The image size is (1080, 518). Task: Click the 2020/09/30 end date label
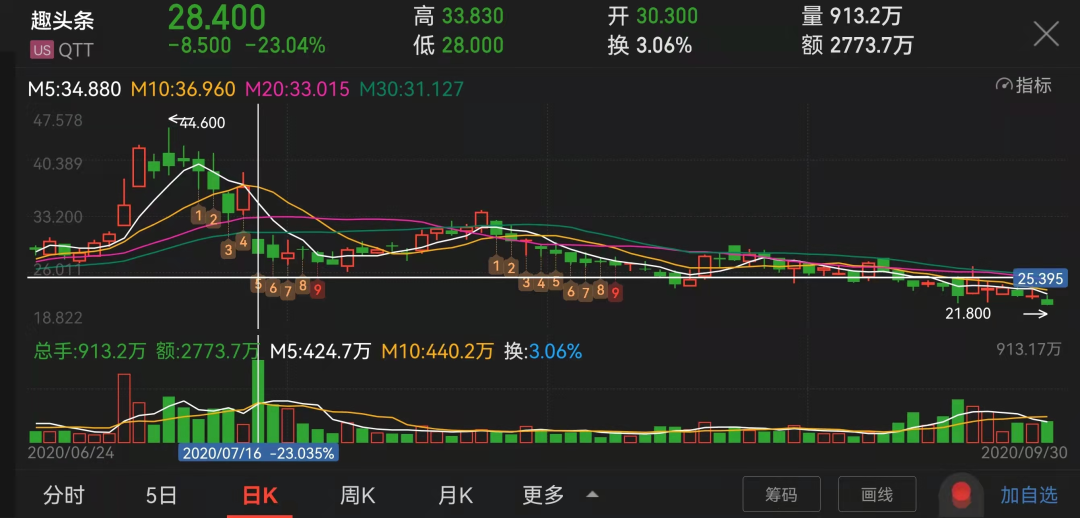click(x=1024, y=453)
